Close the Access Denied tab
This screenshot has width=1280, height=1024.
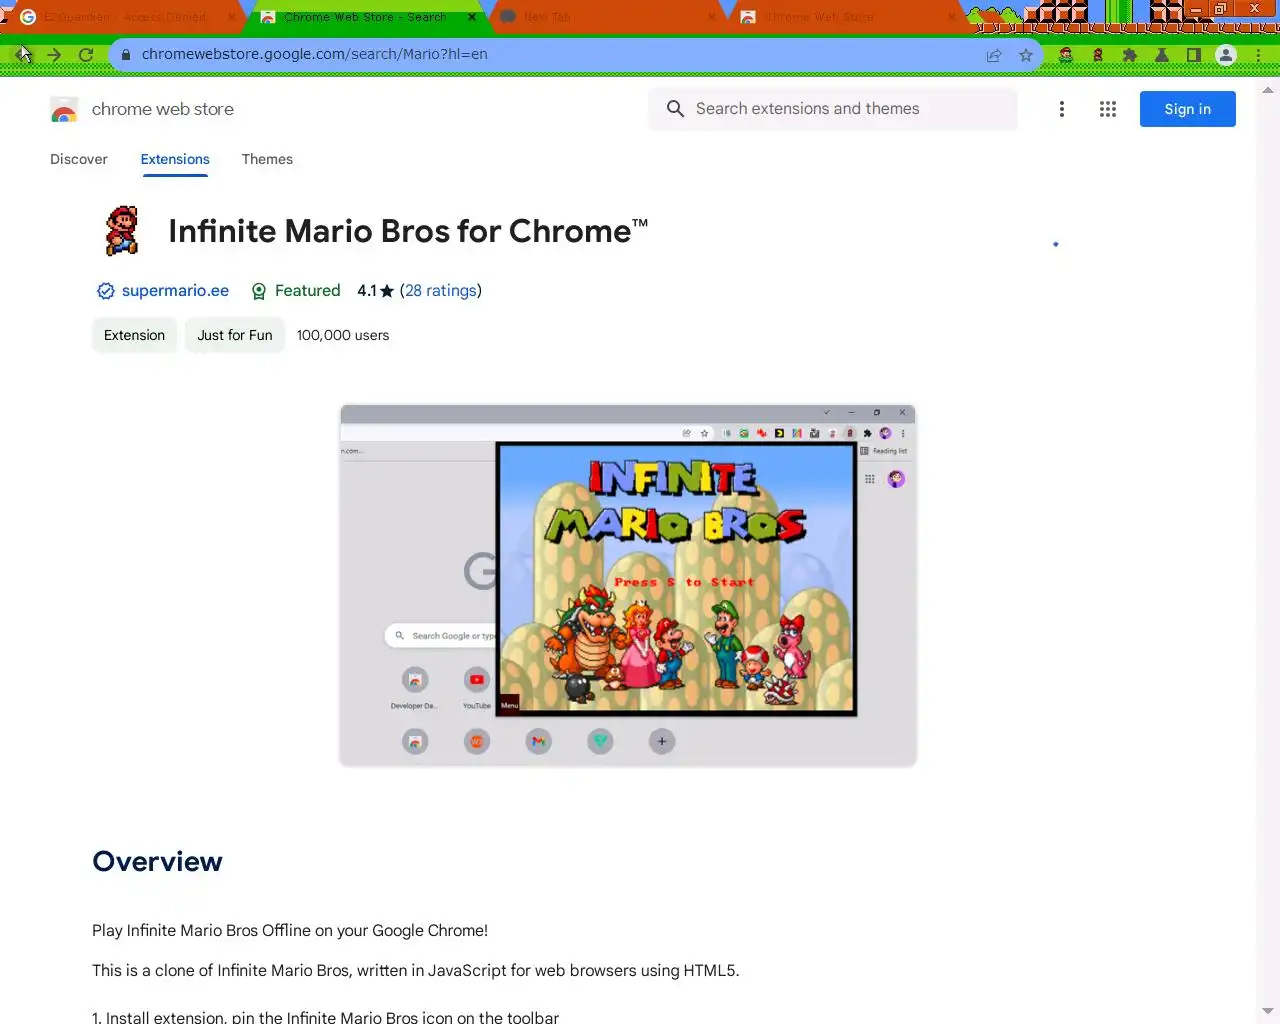[232, 17]
